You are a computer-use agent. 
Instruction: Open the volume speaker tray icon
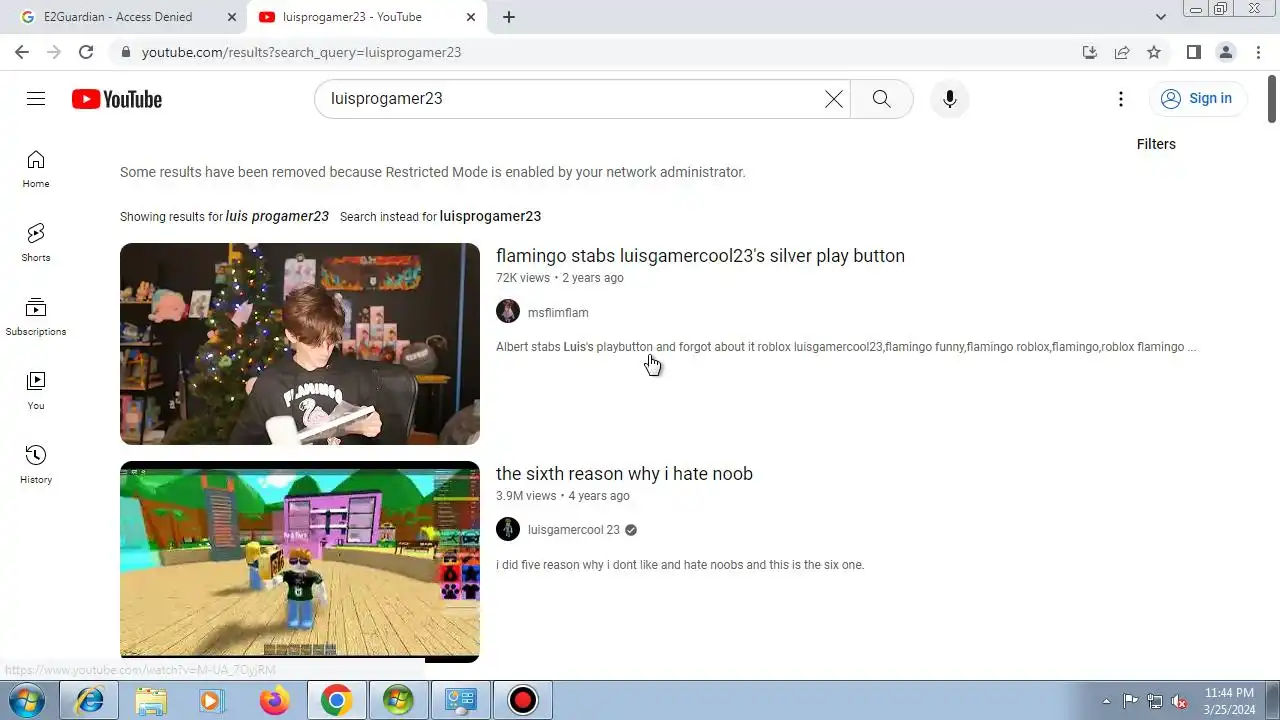tap(1180, 701)
